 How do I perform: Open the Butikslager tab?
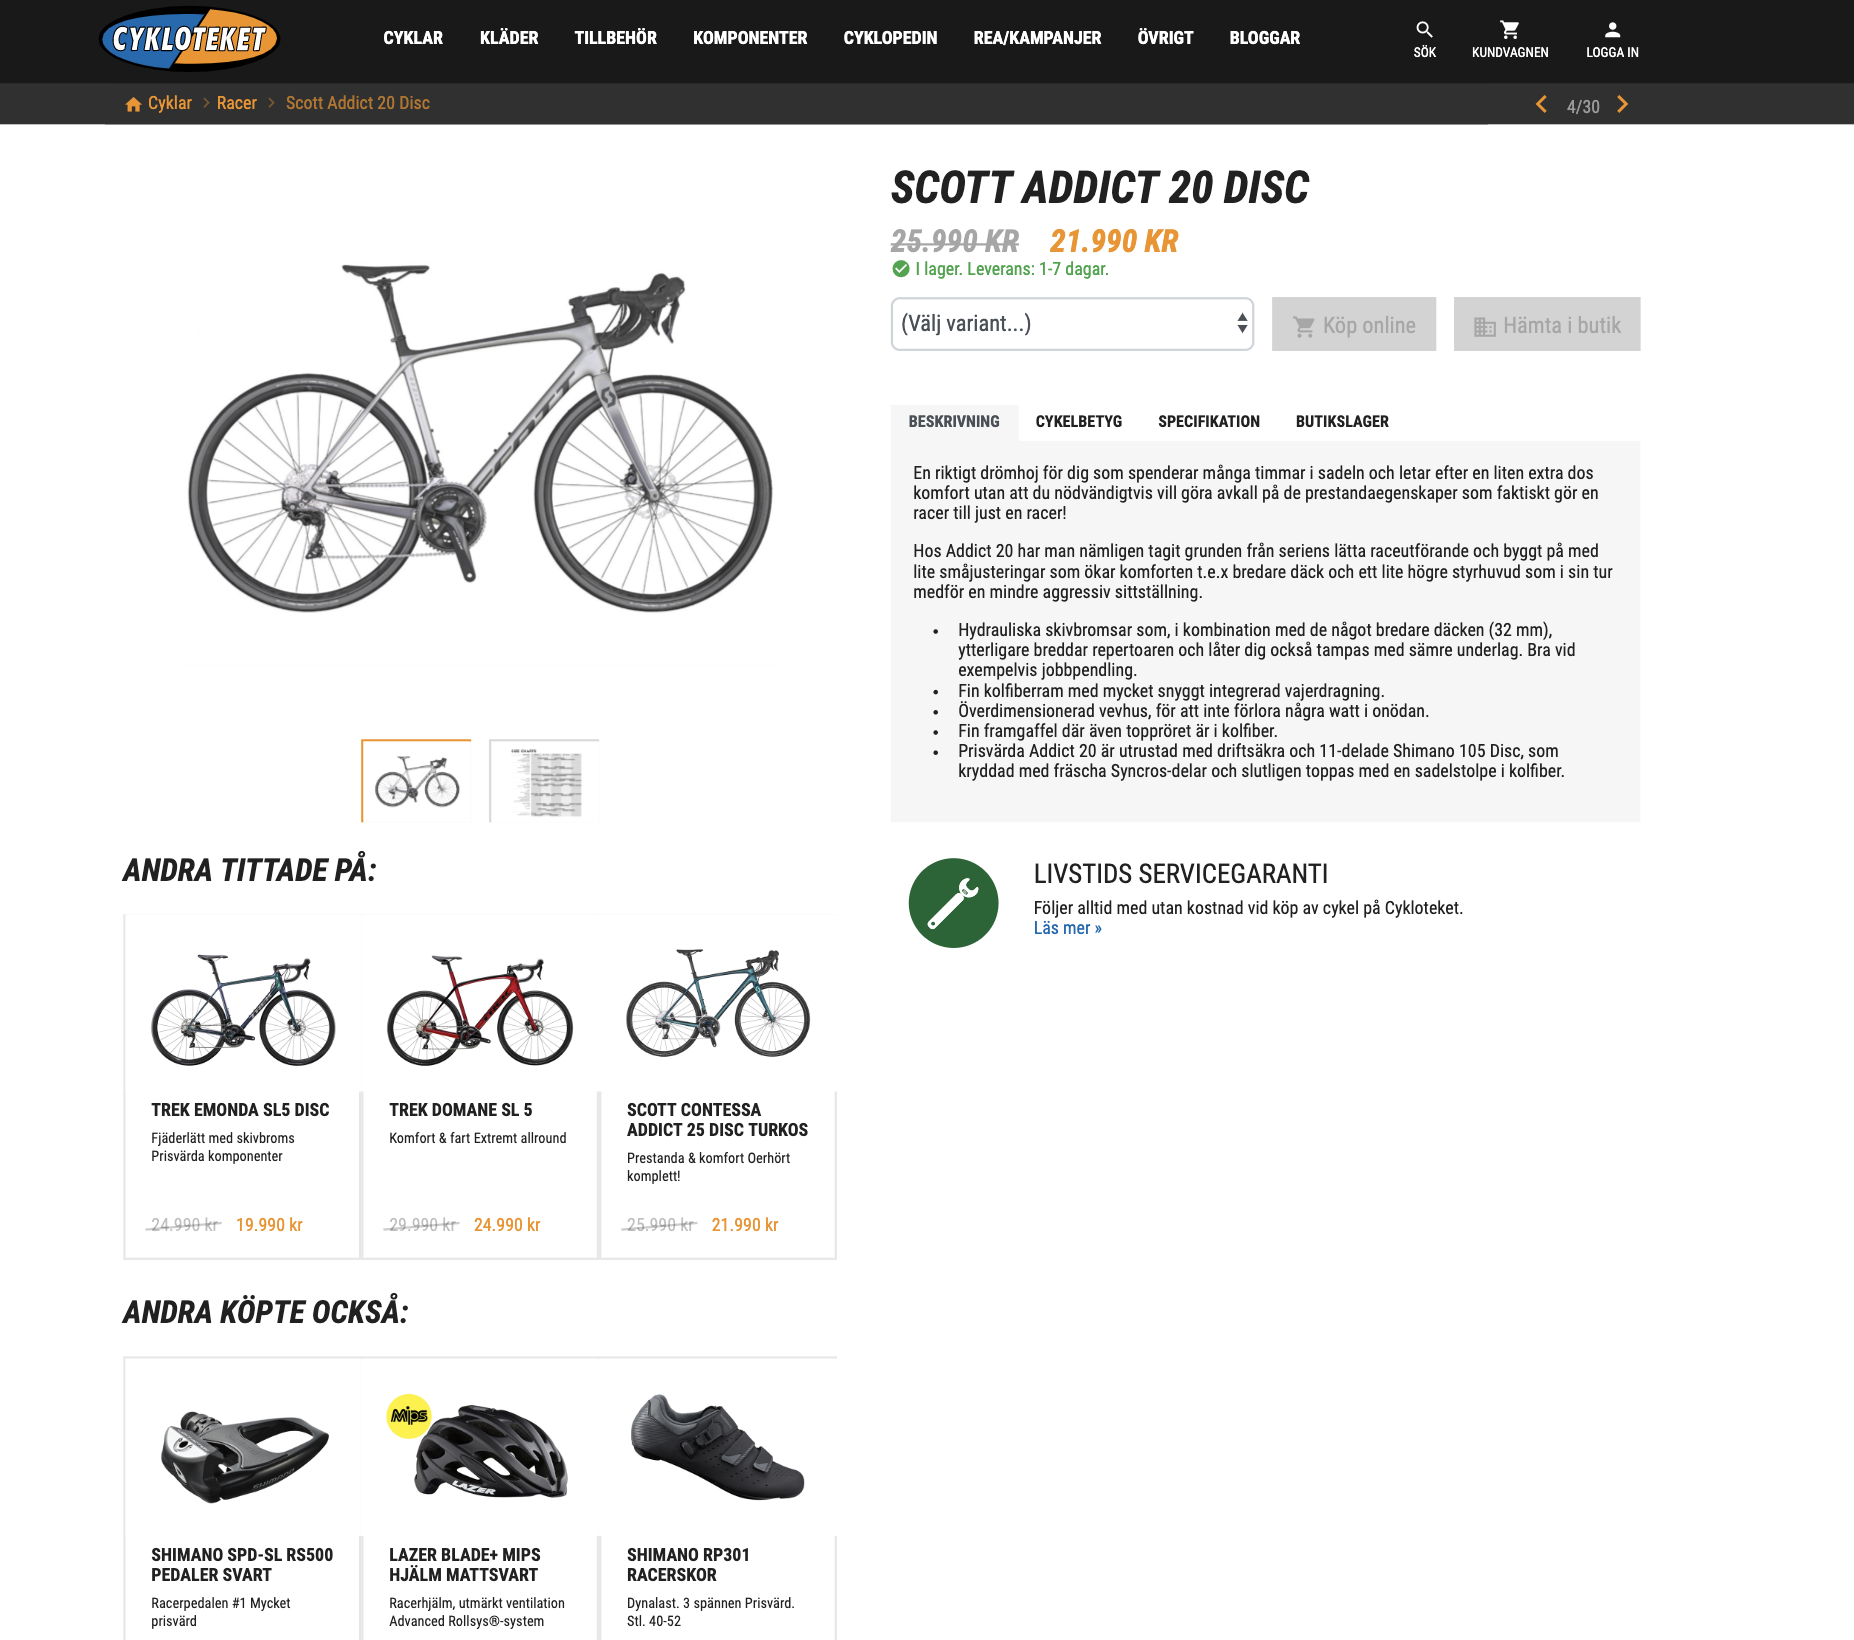tap(1342, 422)
